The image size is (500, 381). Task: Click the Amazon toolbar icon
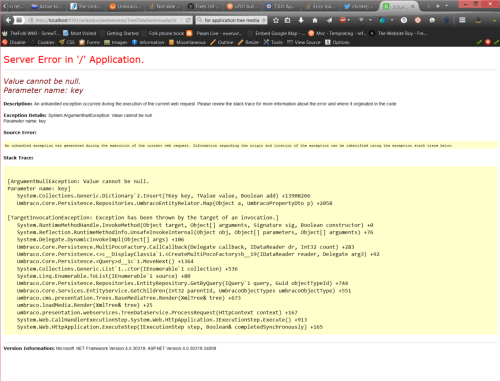tap(478, 20)
